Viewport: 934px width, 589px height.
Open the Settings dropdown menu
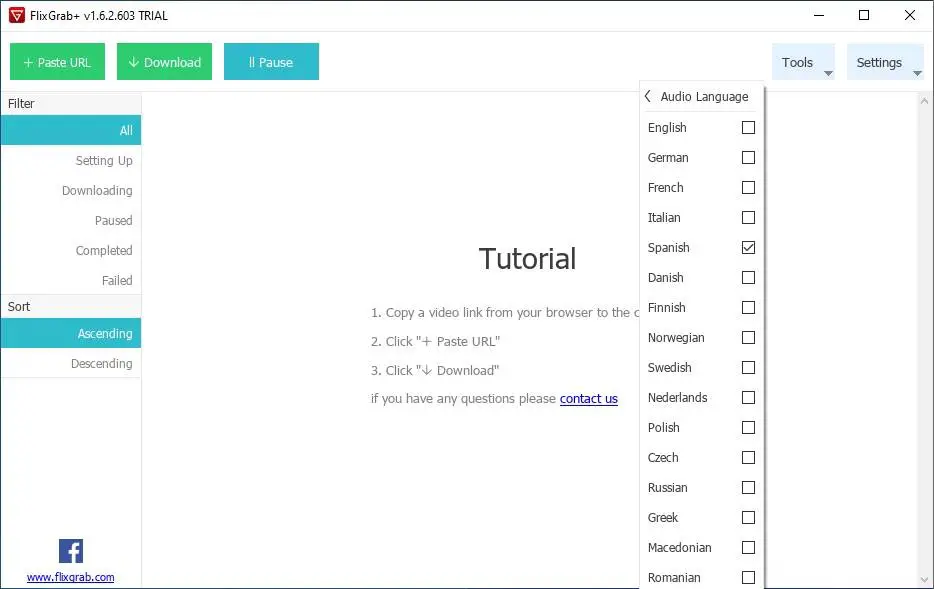coord(885,62)
